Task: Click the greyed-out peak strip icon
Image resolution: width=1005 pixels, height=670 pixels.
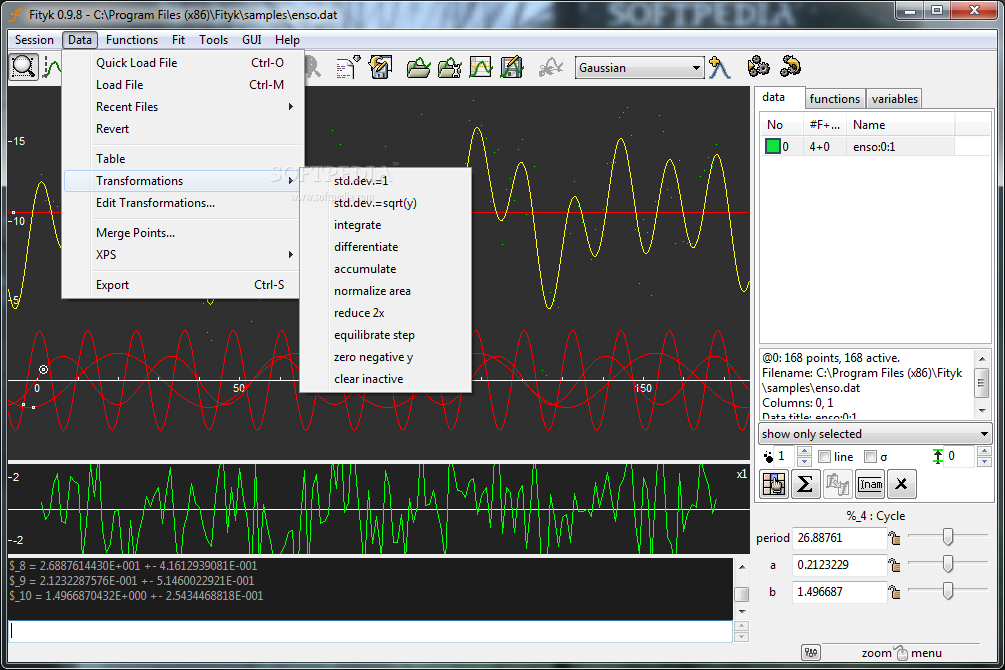Action: [x=551, y=67]
